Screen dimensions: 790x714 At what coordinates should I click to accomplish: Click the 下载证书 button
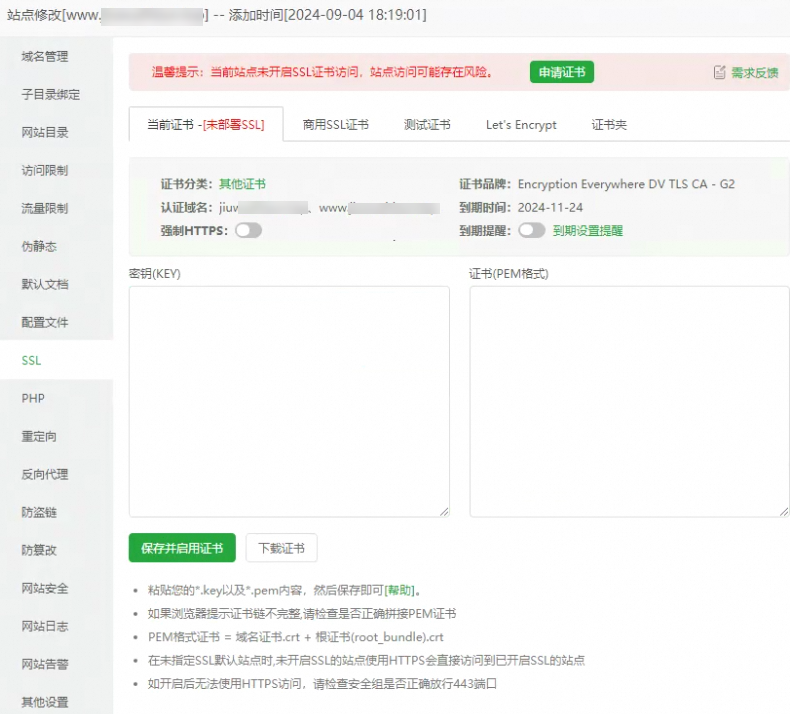coord(282,548)
